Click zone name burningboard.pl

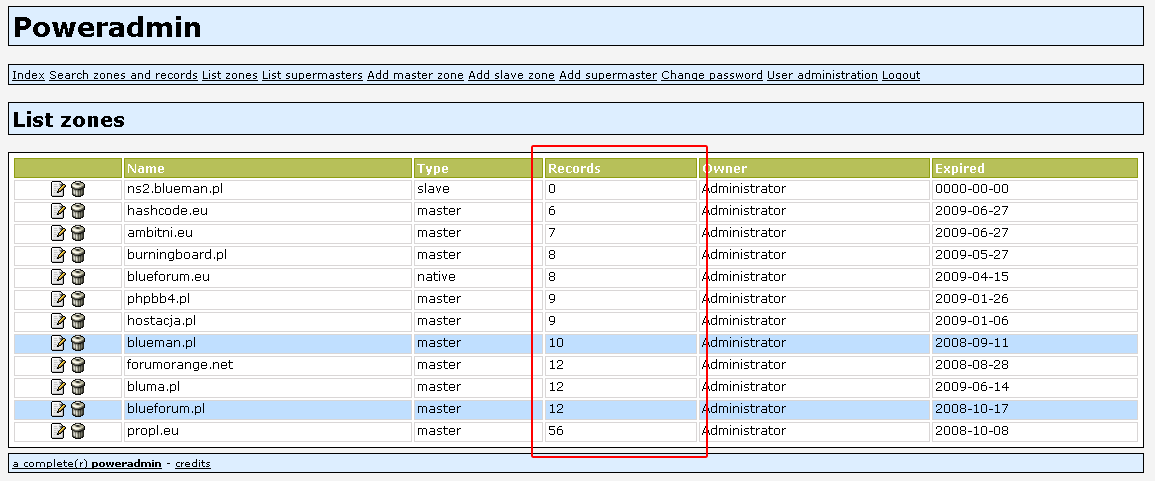(x=177, y=256)
